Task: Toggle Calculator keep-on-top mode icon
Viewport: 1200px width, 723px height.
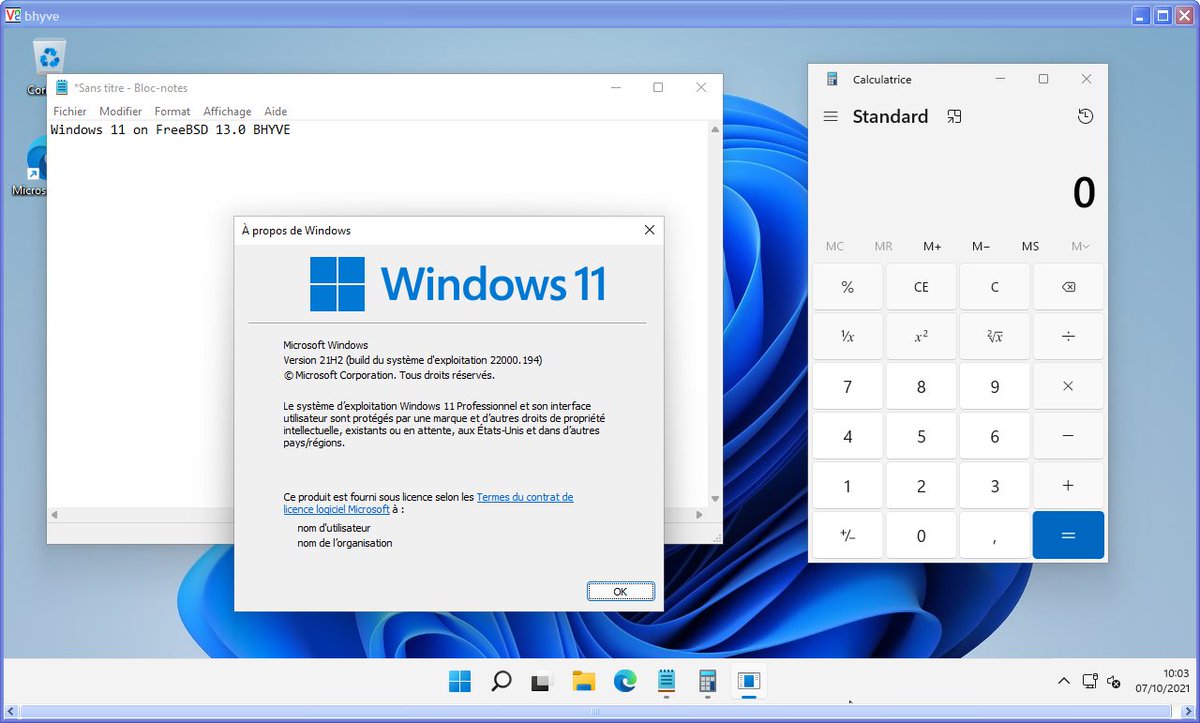Action: (x=954, y=117)
